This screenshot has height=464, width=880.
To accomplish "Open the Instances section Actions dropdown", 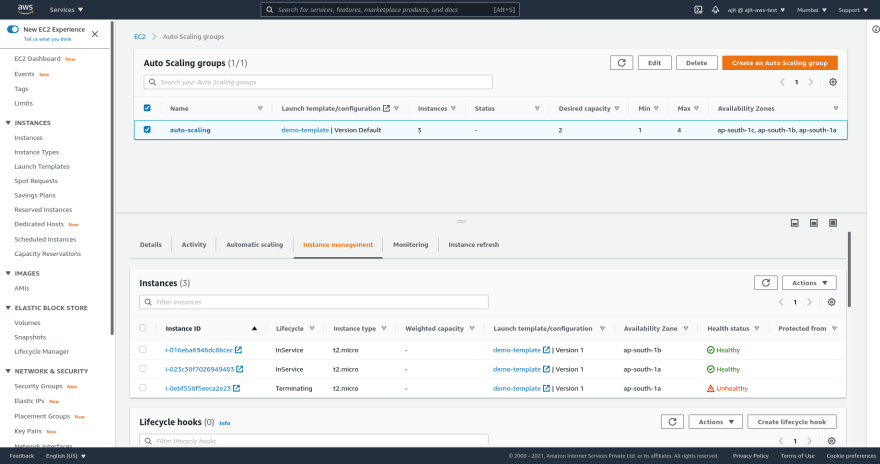I will (x=809, y=283).
